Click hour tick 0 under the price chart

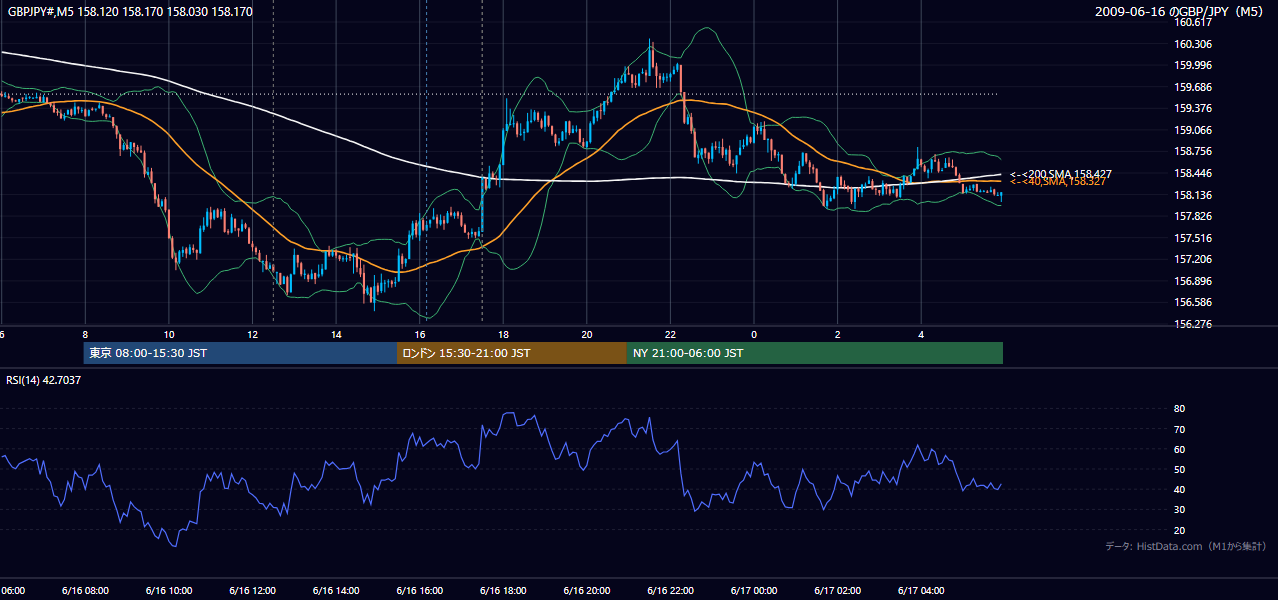[x=754, y=334]
